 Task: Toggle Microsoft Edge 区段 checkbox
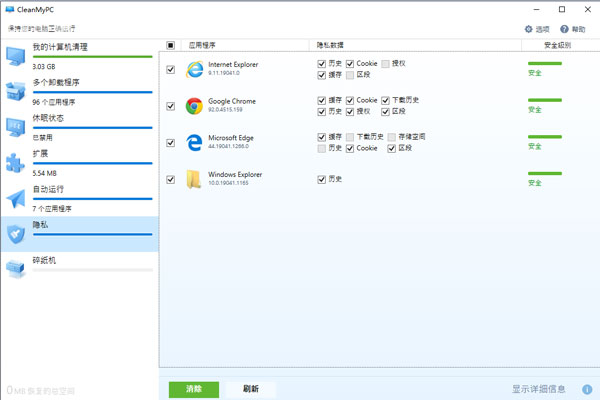click(x=391, y=149)
